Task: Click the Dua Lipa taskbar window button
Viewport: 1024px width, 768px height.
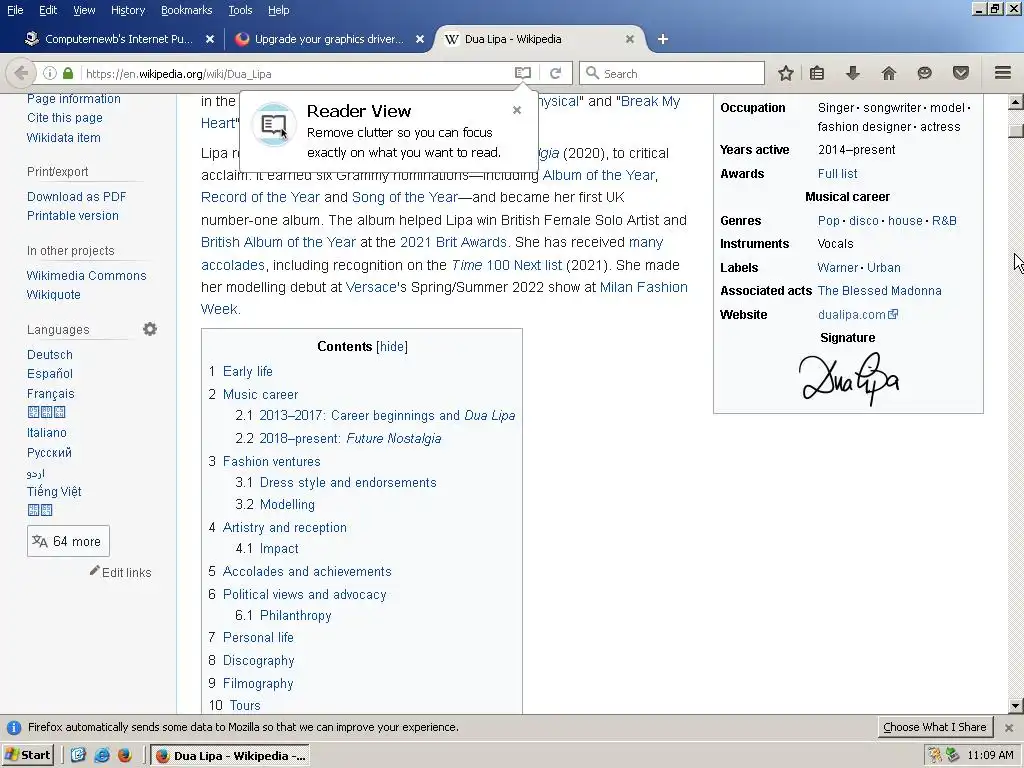Action: coord(231,756)
